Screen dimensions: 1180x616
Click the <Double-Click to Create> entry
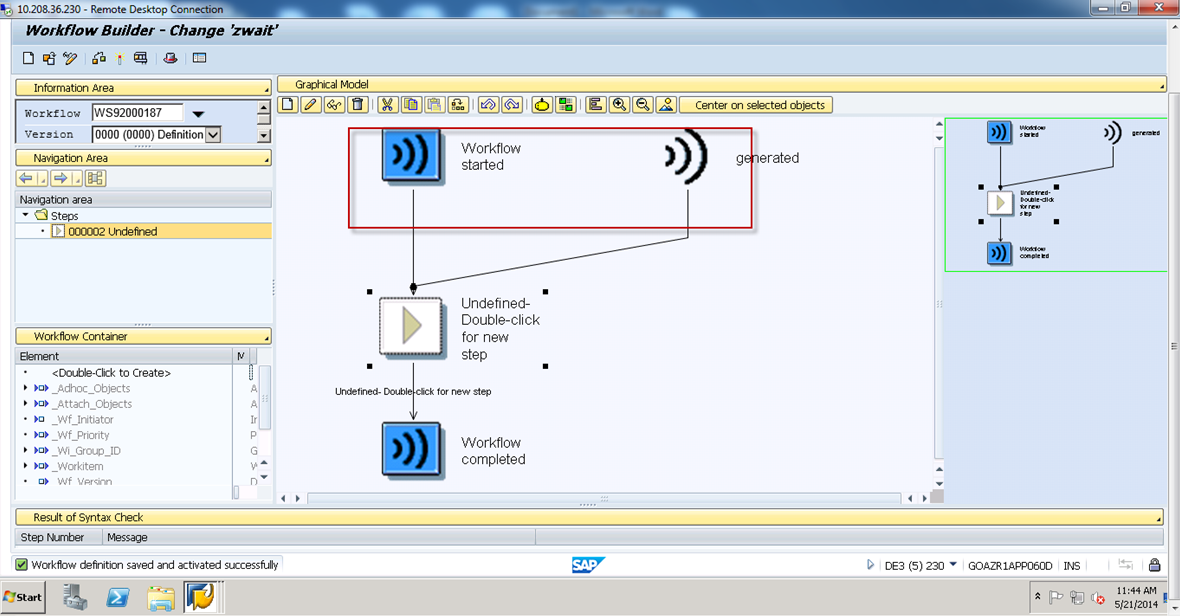point(111,372)
